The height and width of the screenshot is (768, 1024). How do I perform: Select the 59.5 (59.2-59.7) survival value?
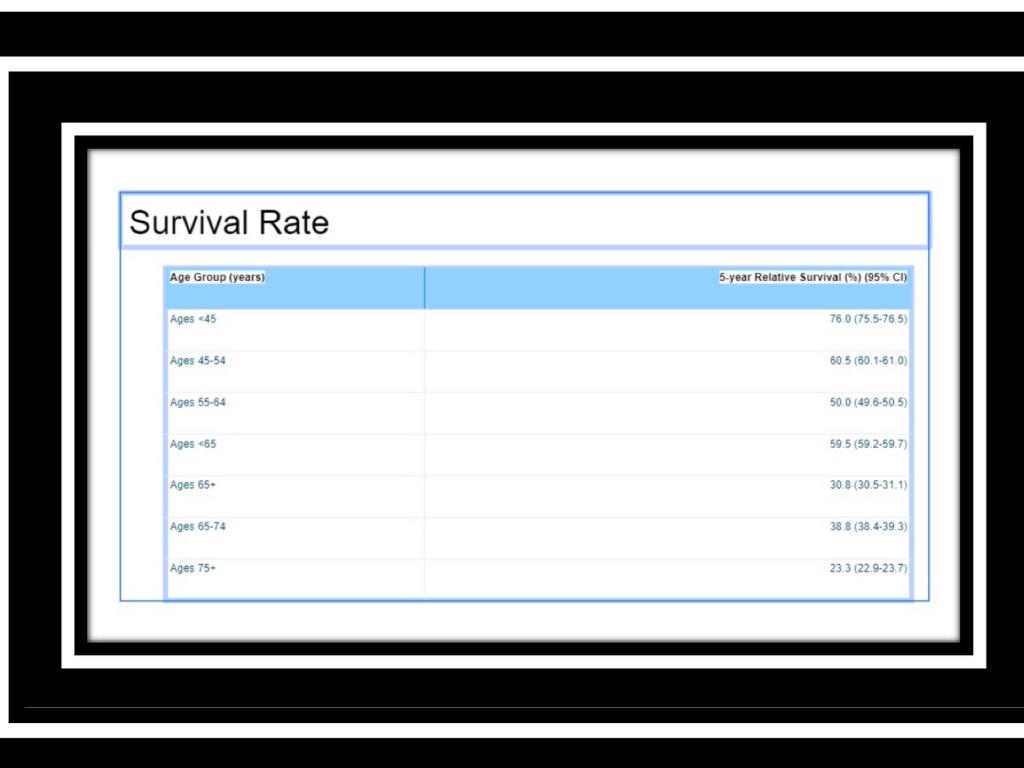click(868, 444)
